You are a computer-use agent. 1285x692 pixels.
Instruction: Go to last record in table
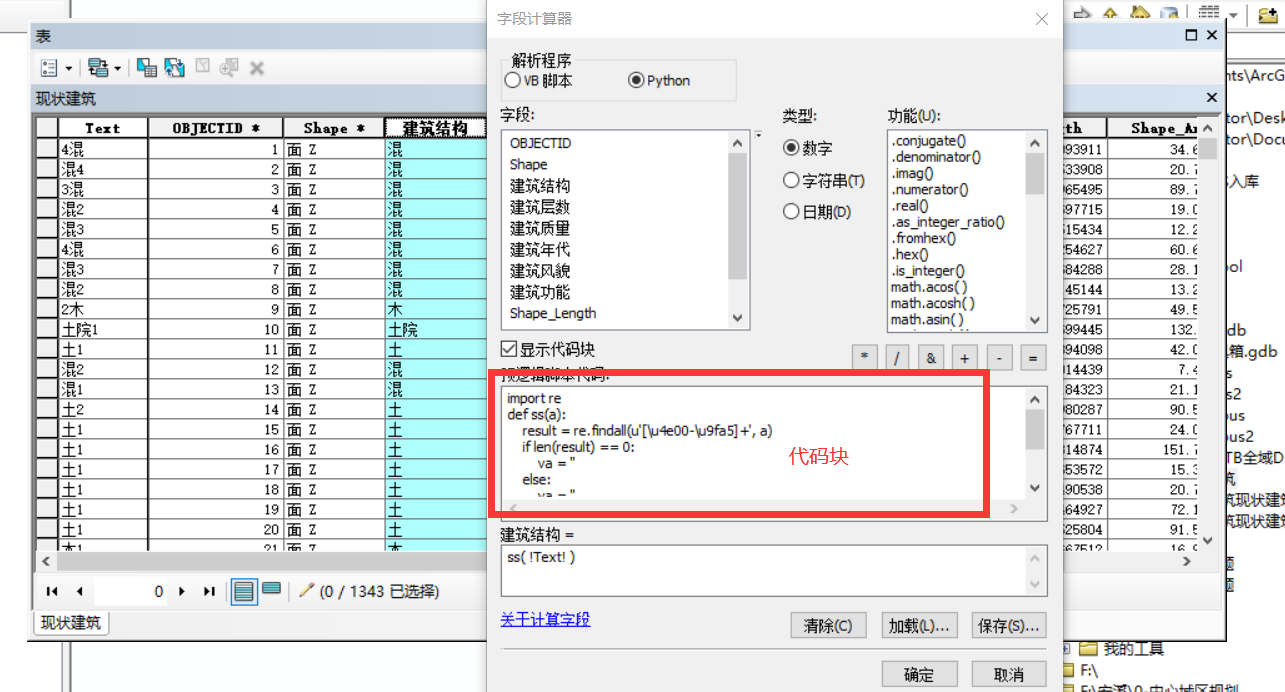[x=209, y=592]
